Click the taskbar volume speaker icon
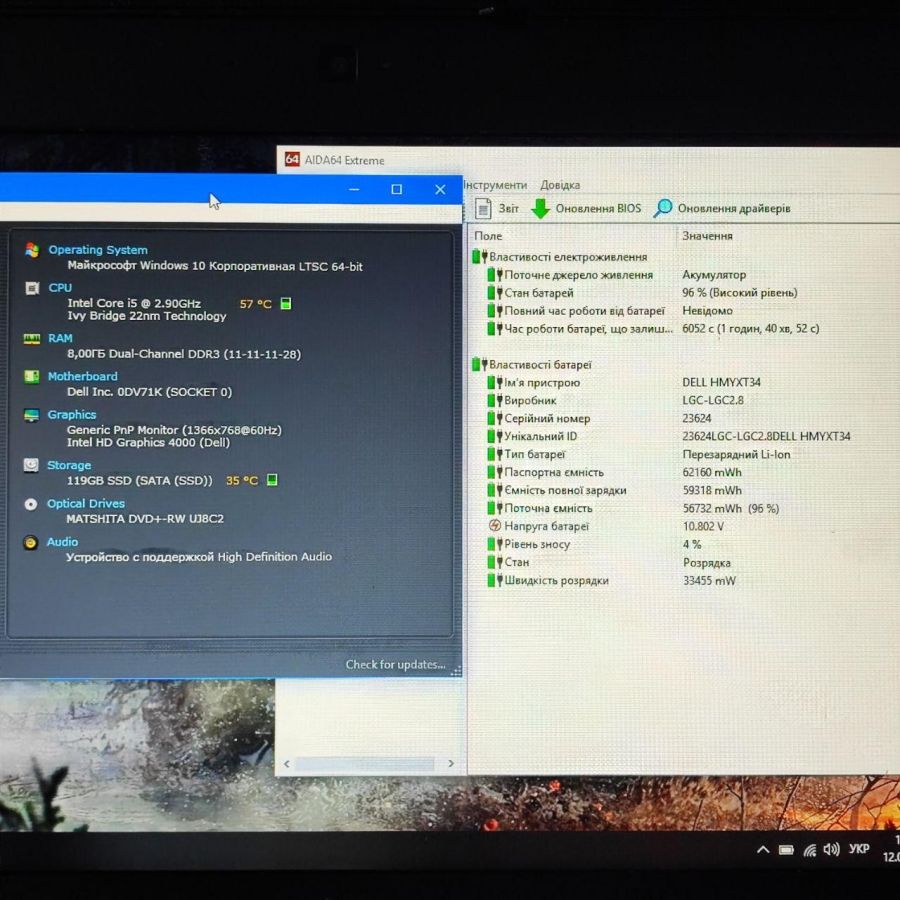This screenshot has height=900, width=900. pos(831,849)
